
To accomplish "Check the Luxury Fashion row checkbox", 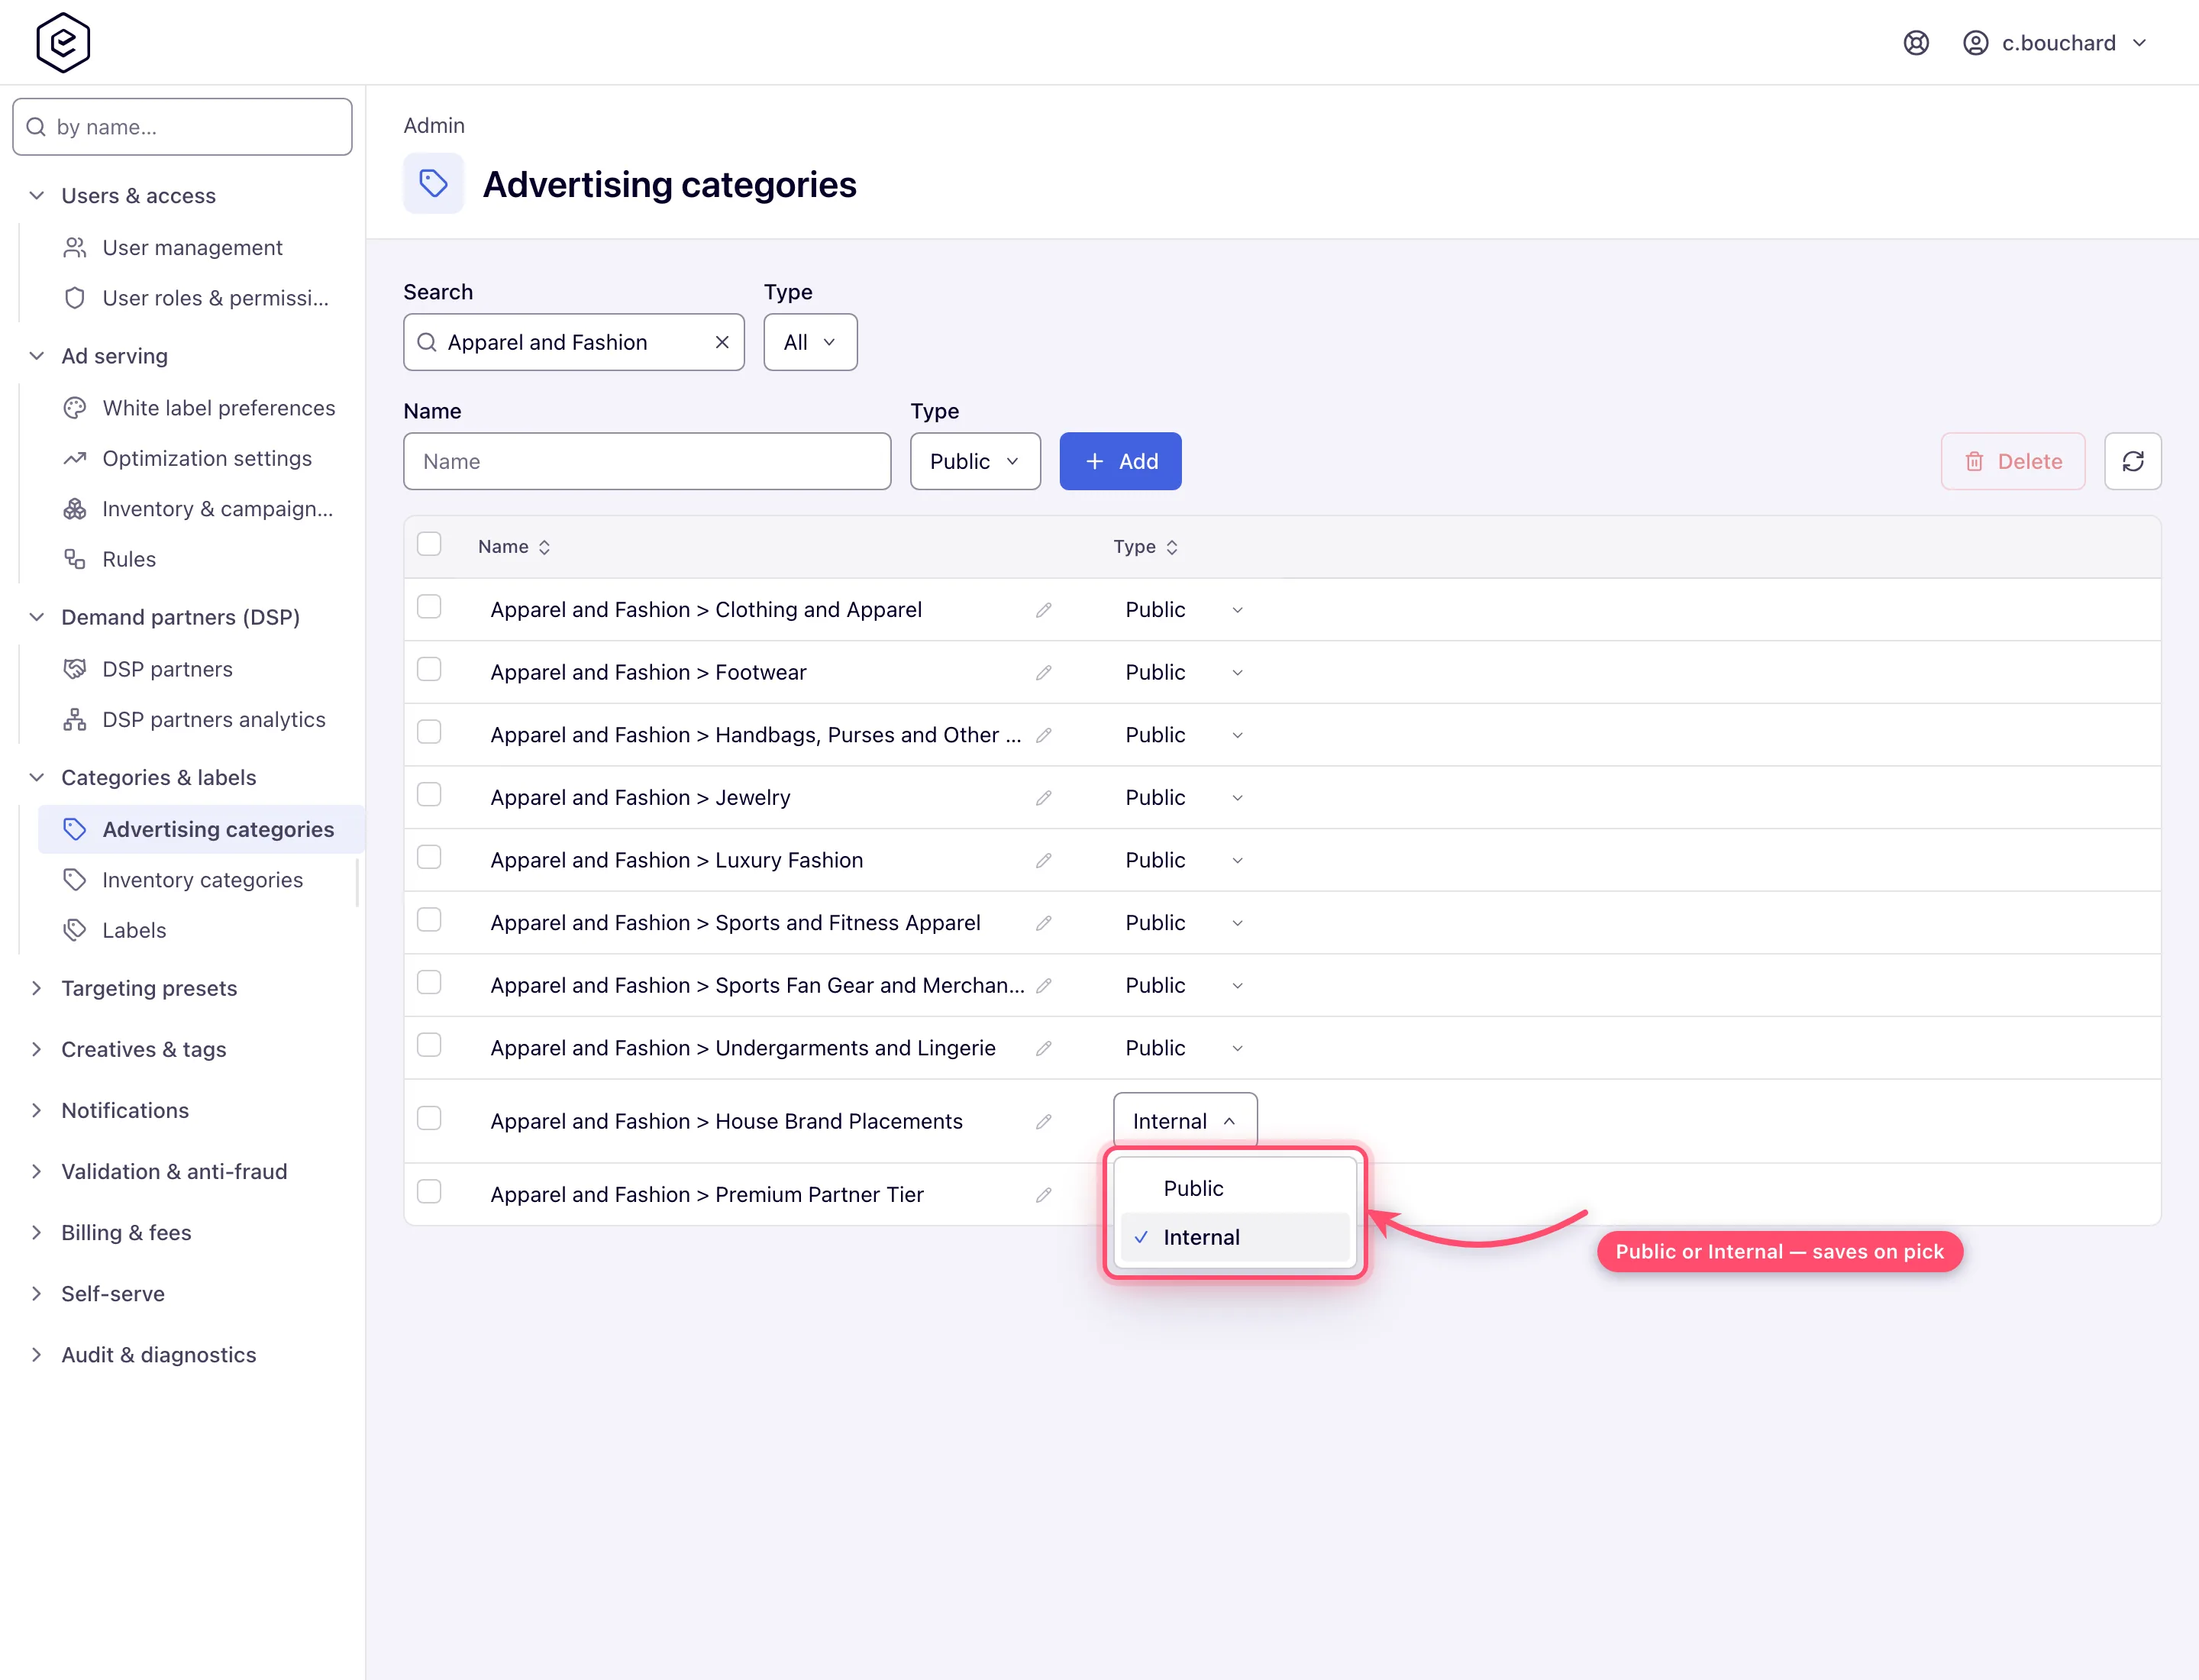I will click(429, 857).
